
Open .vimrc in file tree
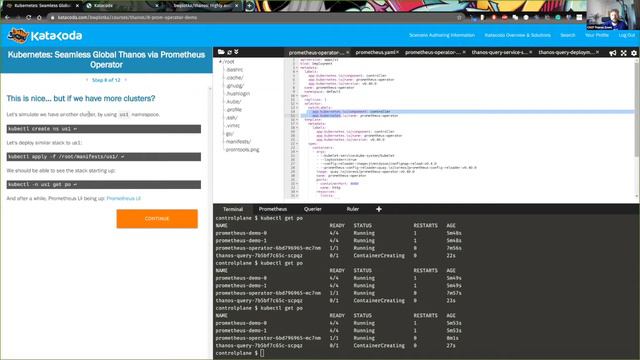(x=233, y=126)
